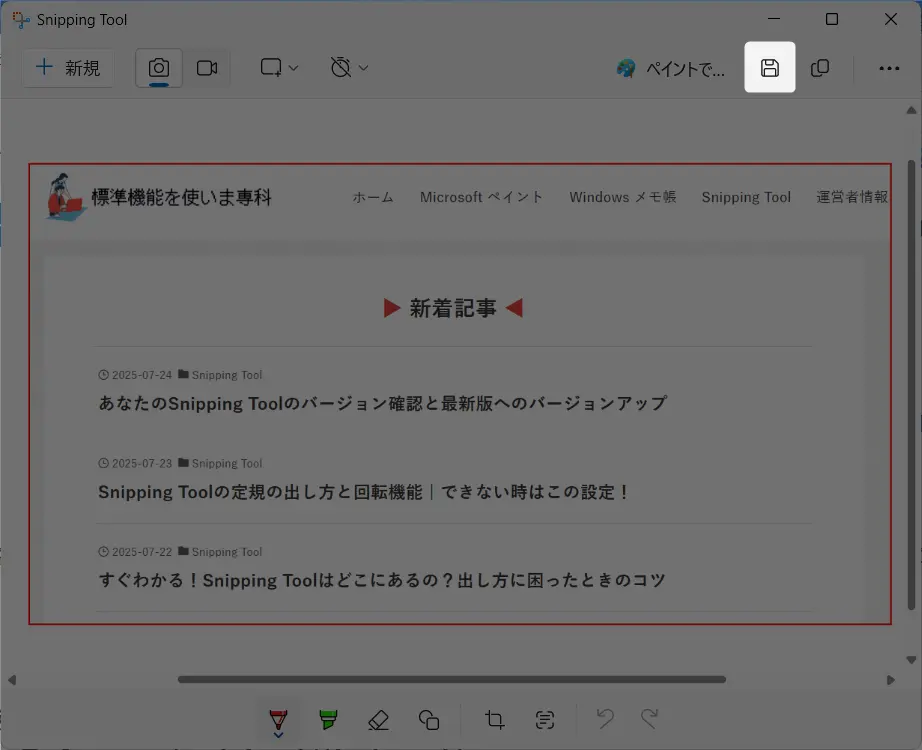922x750 pixels.
Task: Click Microsoft ペイント nav item
Action: click(x=481, y=197)
